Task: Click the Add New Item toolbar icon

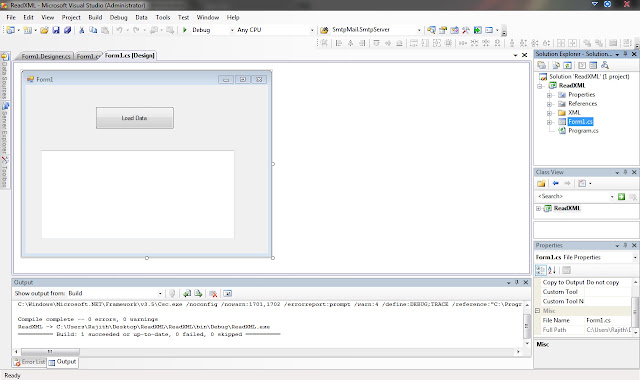Action: (x=27, y=30)
